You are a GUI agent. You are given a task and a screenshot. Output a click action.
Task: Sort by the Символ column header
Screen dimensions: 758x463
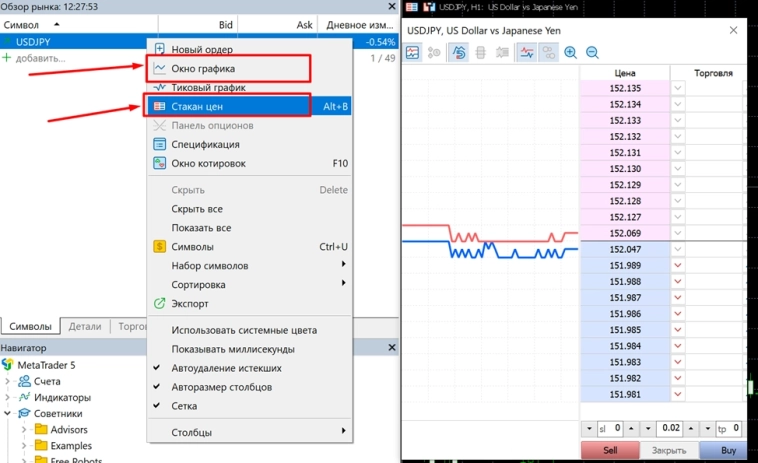79,25
